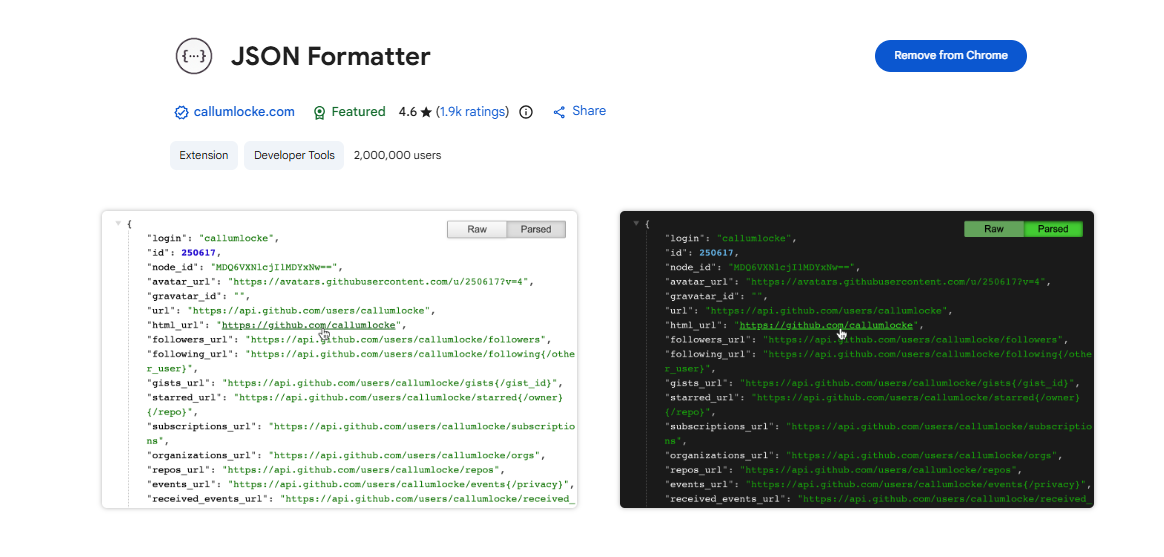Click Remove from Chrome button

click(950, 56)
